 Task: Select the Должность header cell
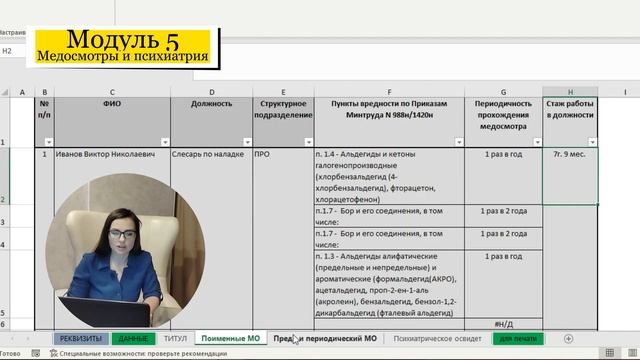click(211, 122)
